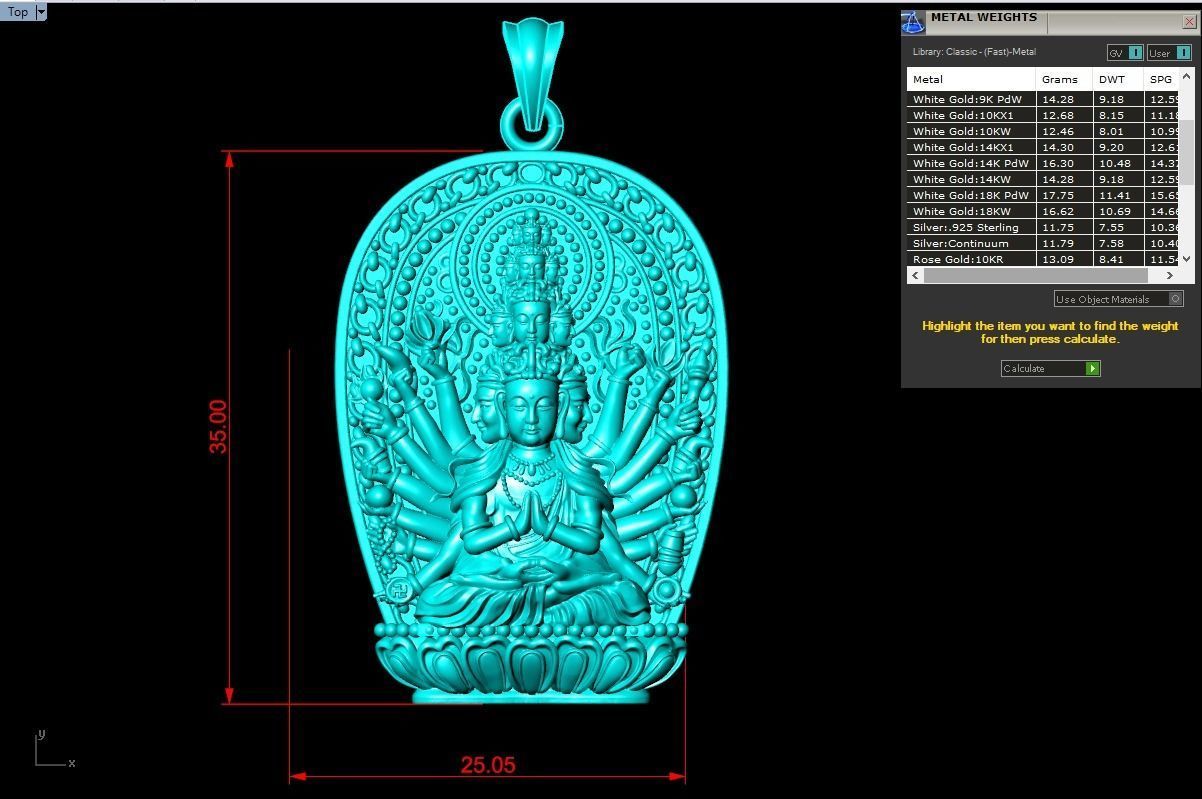Click the metal list scroll up arrow

(1187, 76)
